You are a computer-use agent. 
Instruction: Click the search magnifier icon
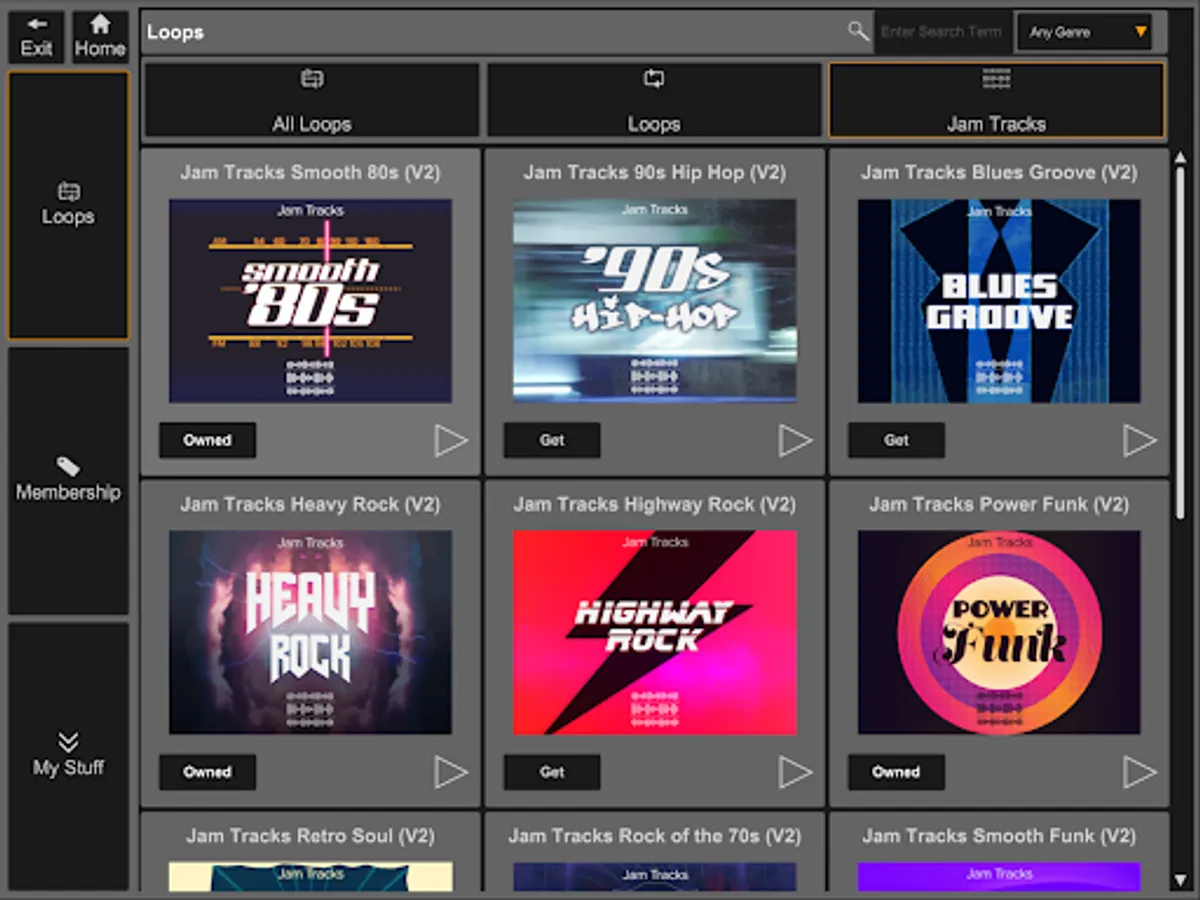(x=858, y=31)
